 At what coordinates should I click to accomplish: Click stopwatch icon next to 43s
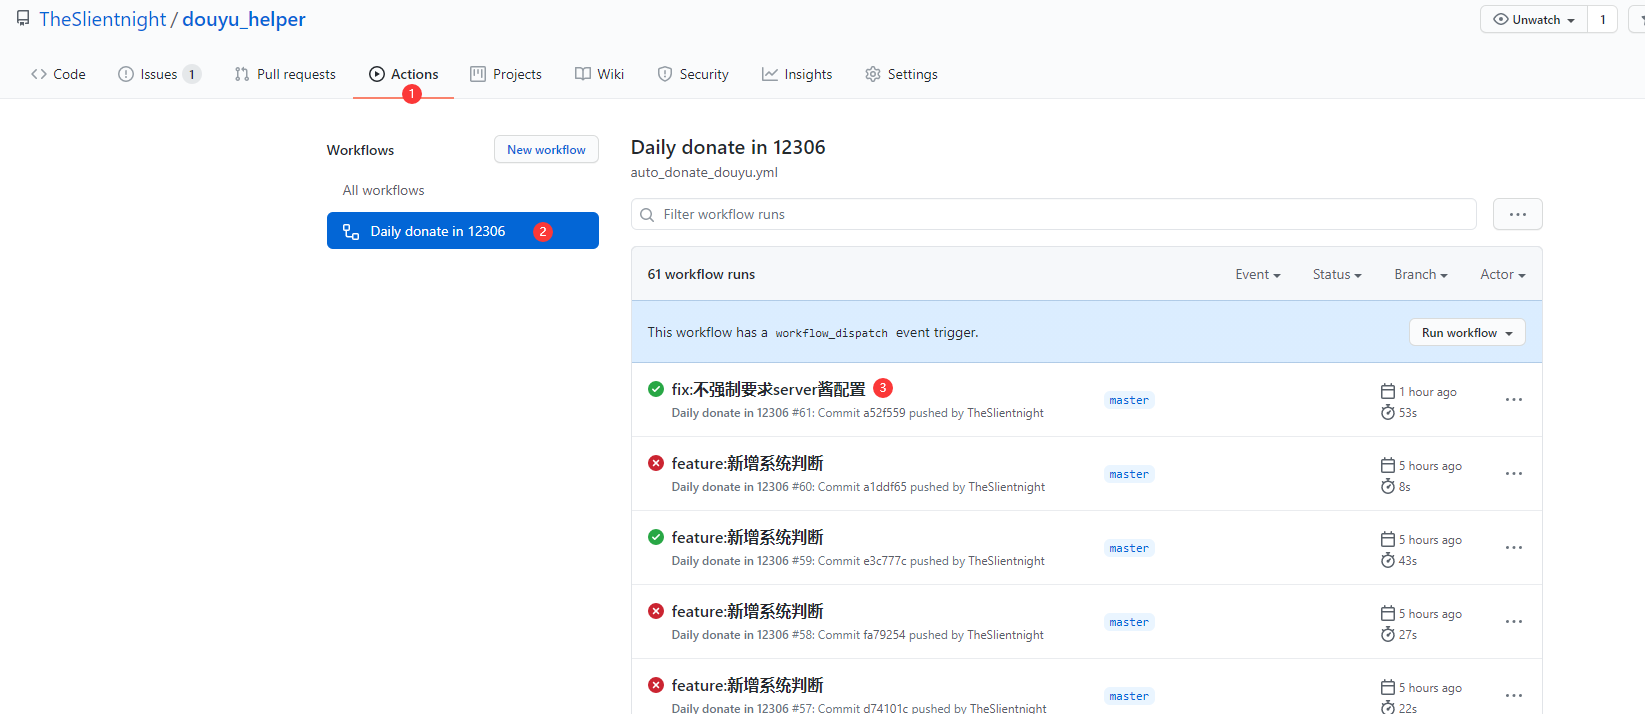pos(1388,560)
